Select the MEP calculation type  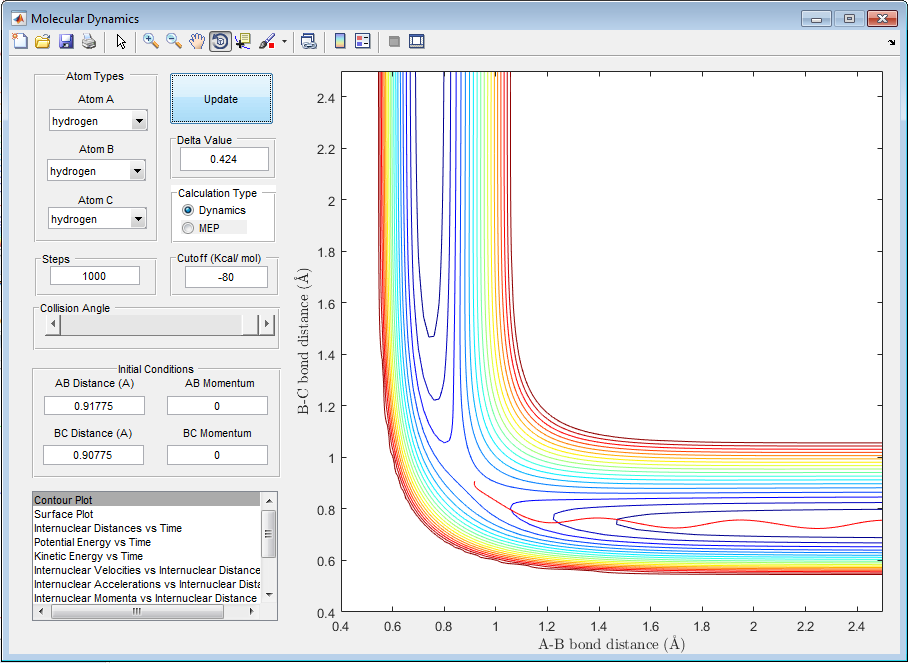(188, 228)
